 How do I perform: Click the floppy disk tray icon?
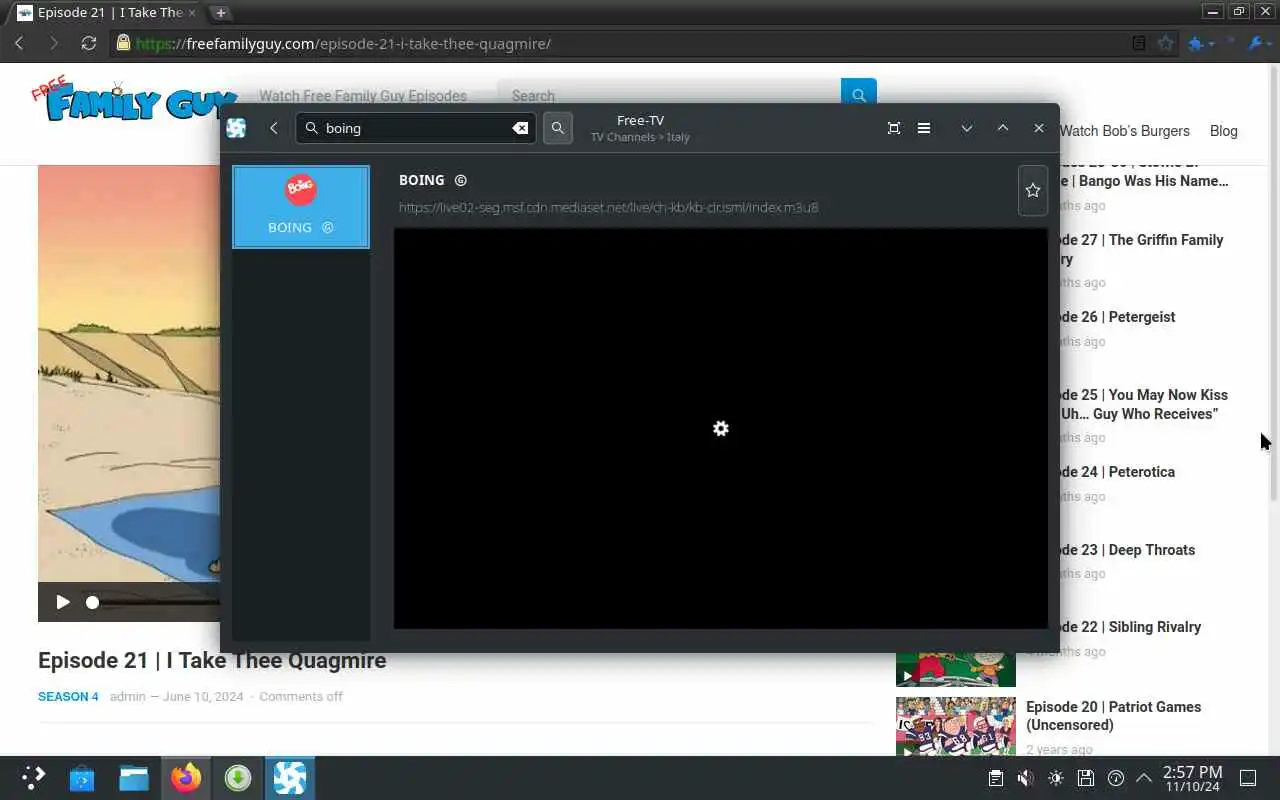1085,778
